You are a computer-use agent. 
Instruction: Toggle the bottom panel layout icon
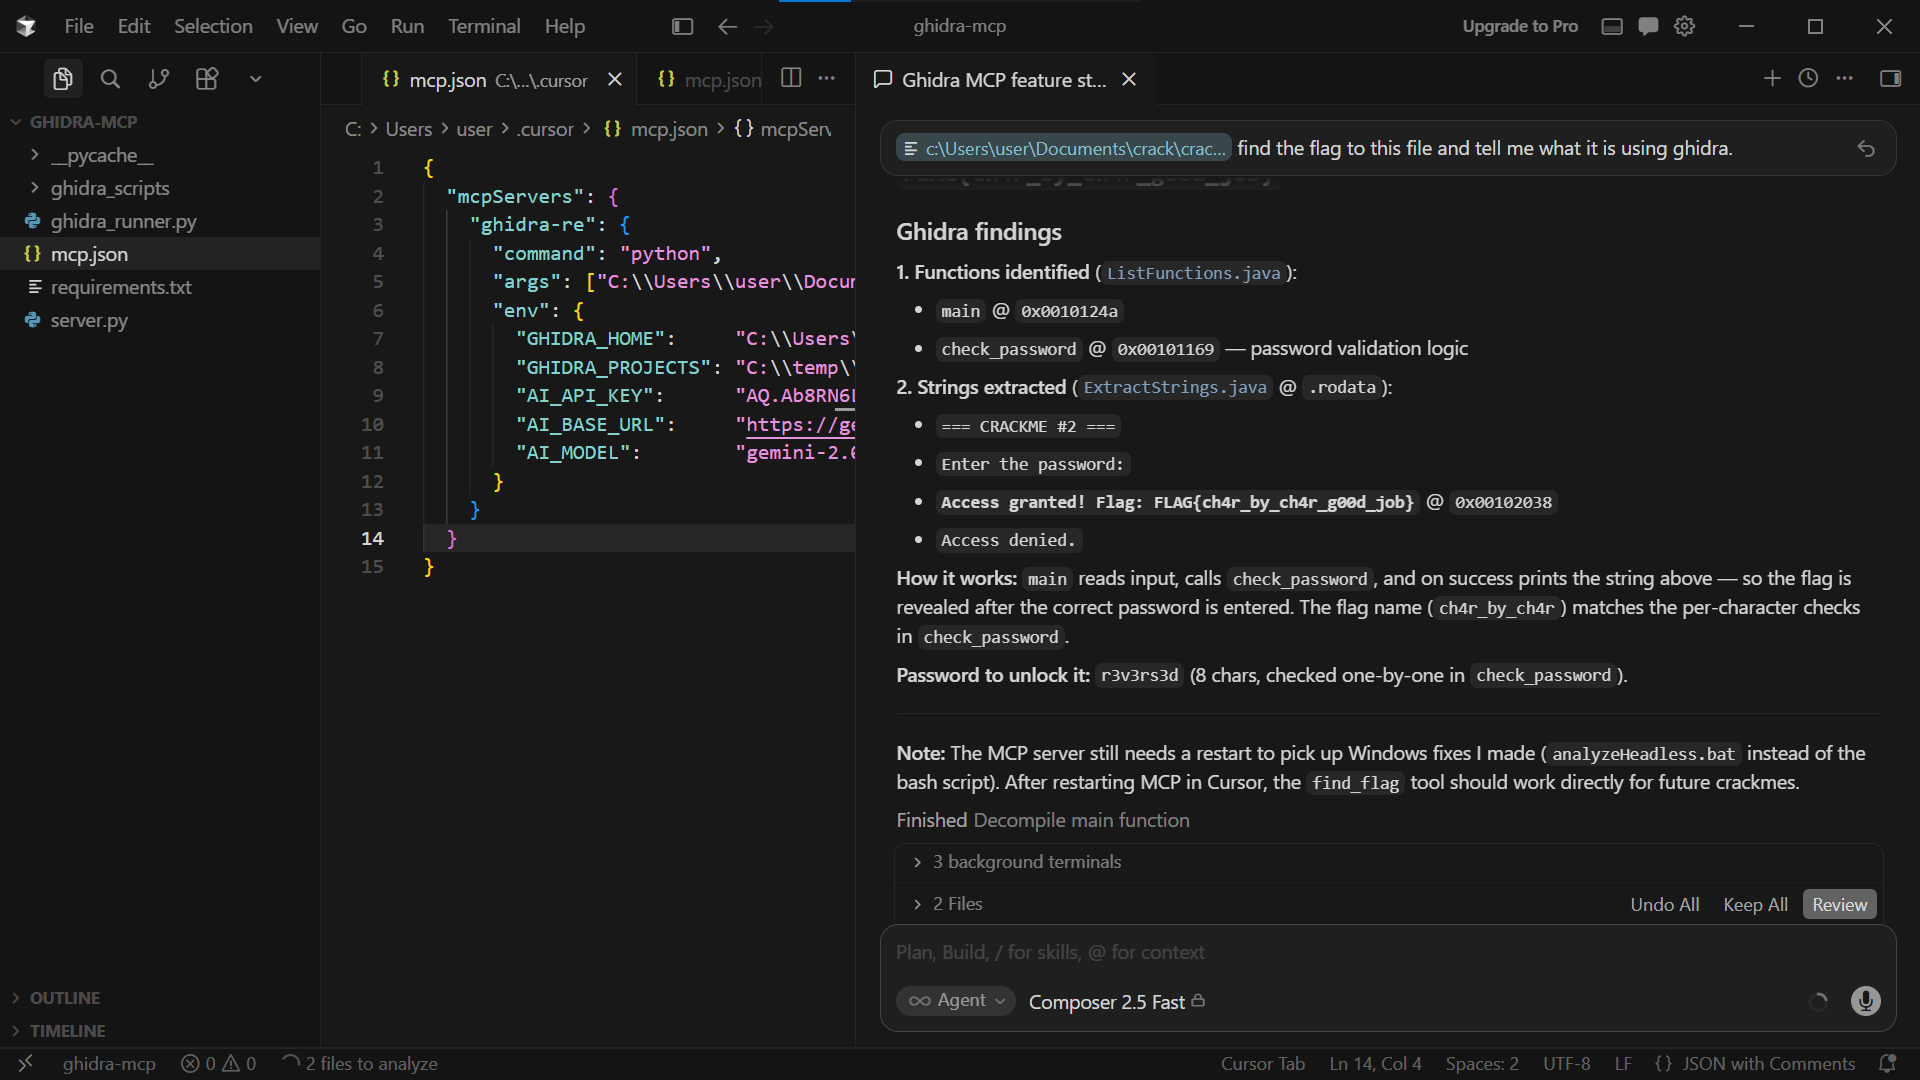1612,26
